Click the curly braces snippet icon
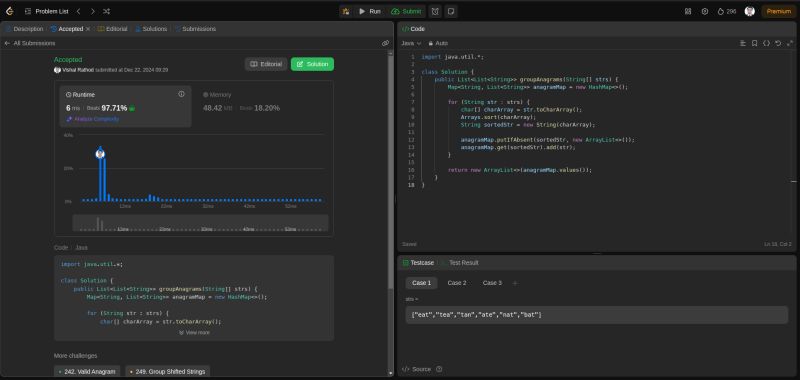 [766, 43]
